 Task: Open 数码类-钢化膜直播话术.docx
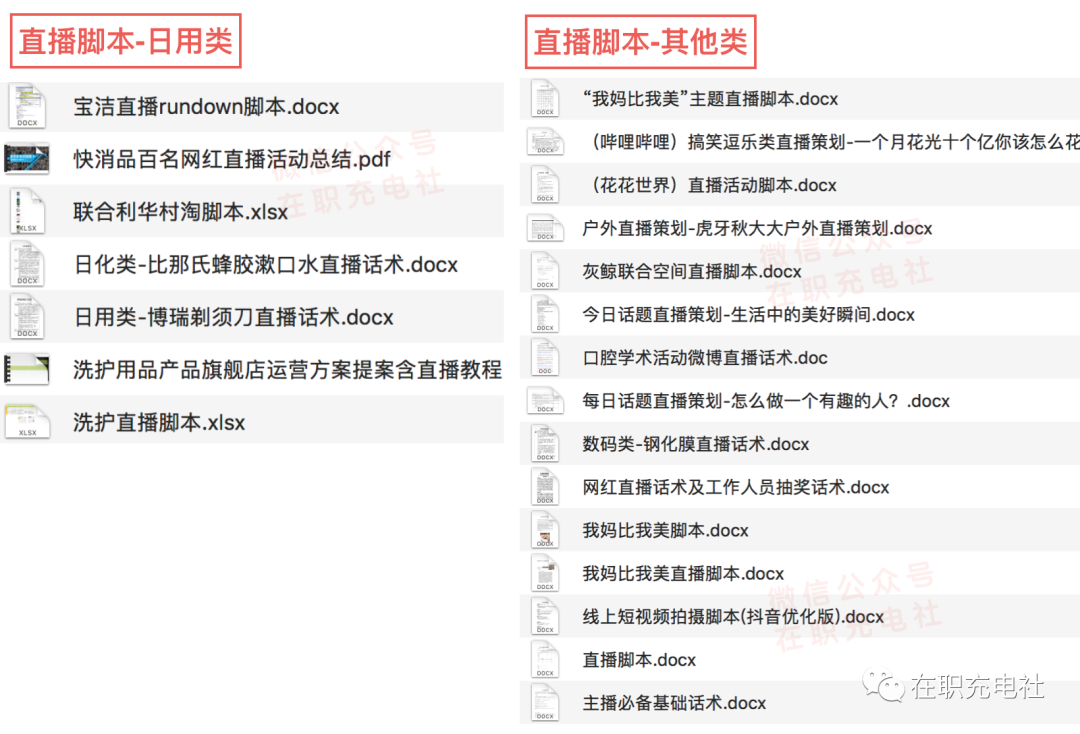click(696, 444)
